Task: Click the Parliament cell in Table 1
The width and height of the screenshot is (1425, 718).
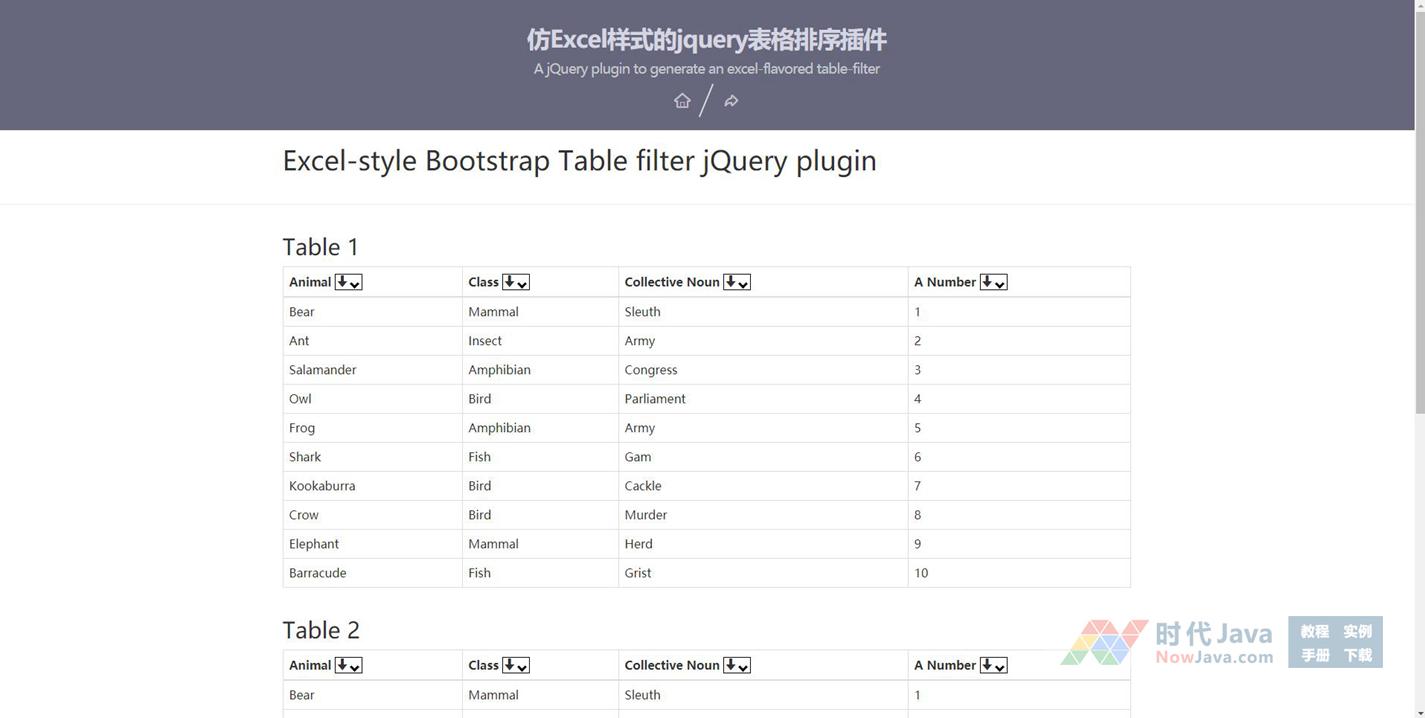Action: [655, 399]
